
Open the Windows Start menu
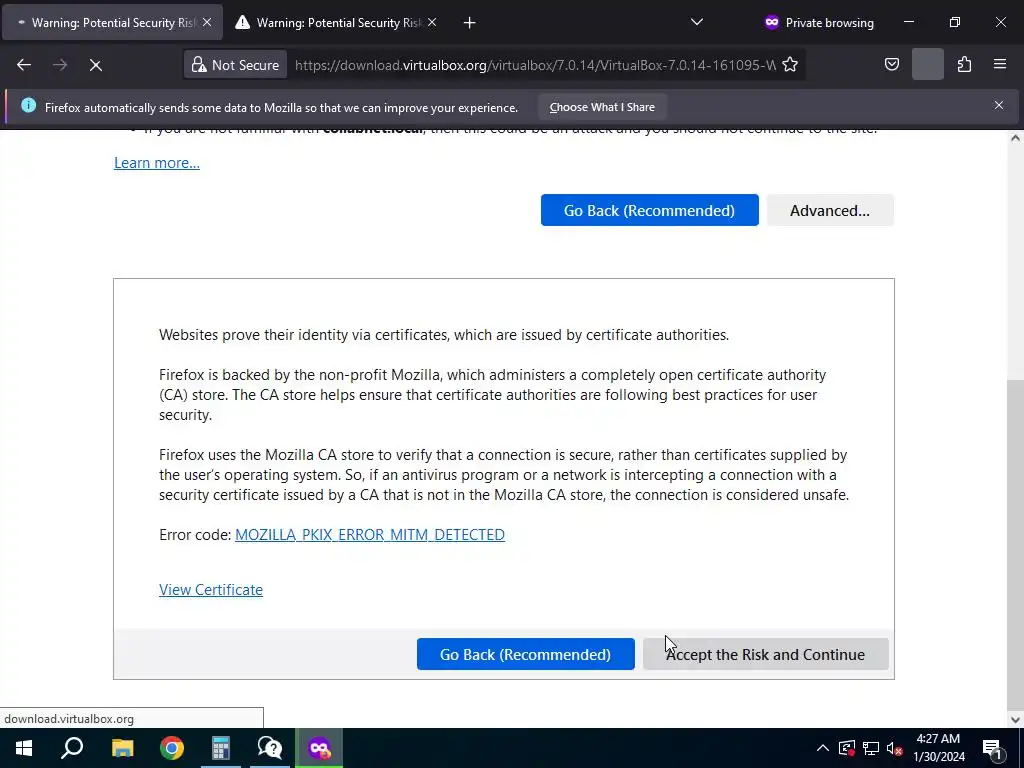click(24, 748)
